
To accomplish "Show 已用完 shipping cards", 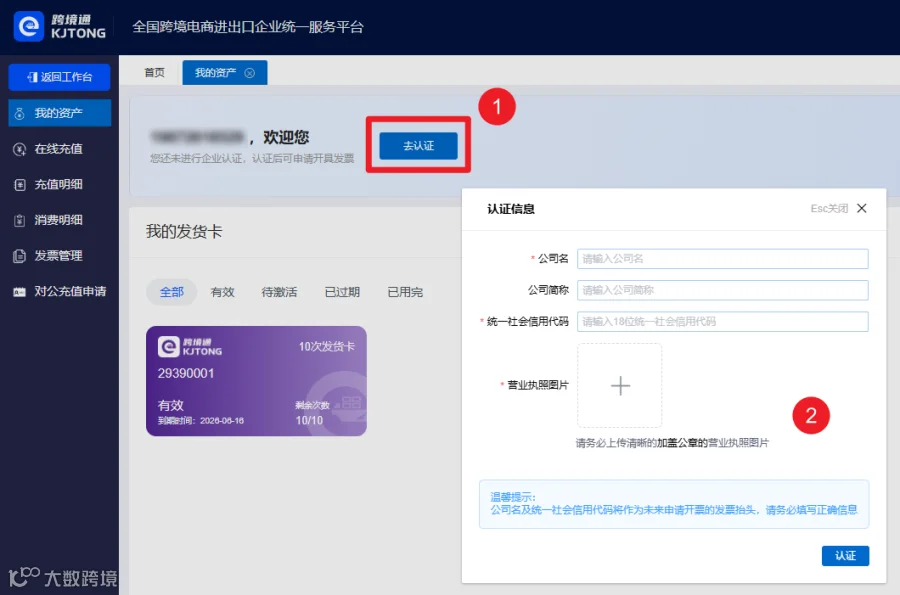I will click(x=405, y=292).
